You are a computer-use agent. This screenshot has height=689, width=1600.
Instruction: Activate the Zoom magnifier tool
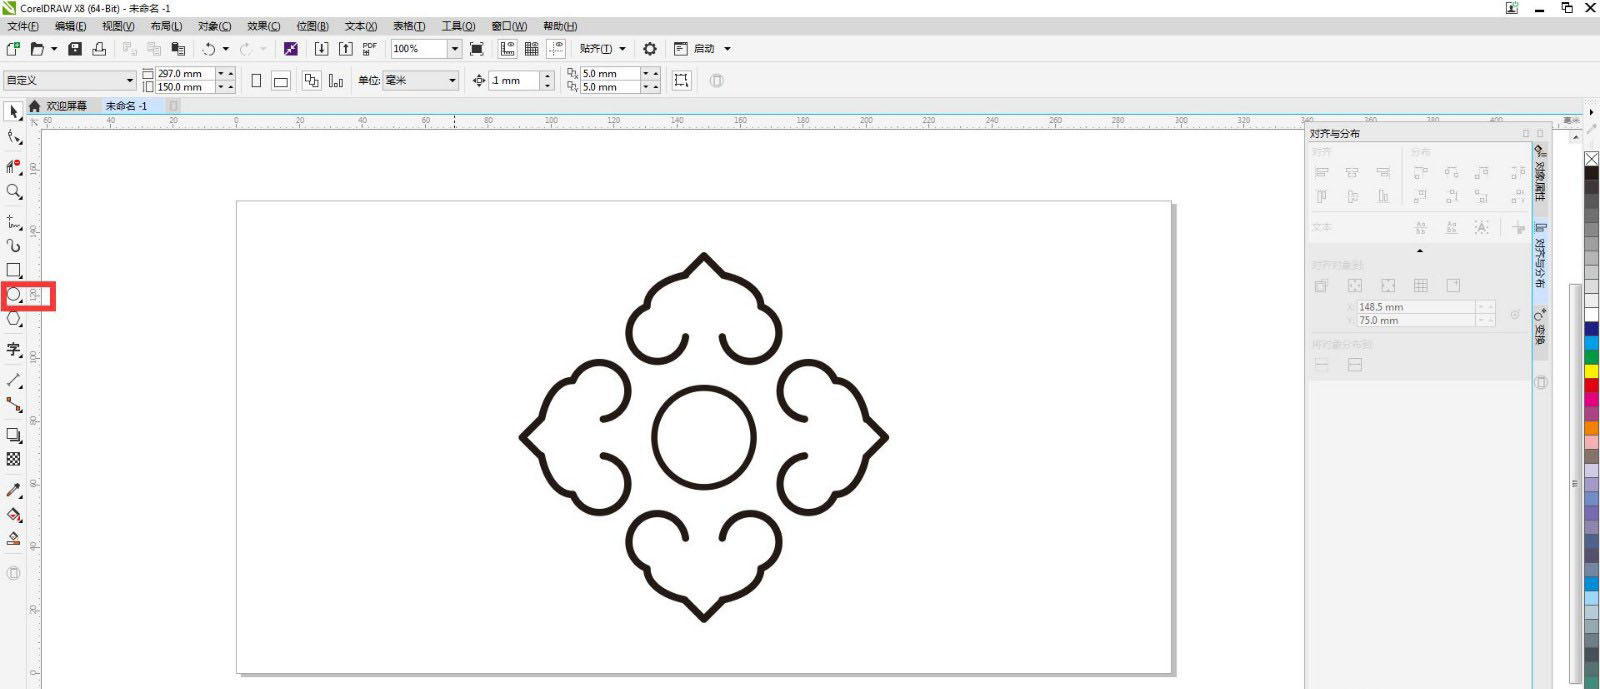pos(14,191)
